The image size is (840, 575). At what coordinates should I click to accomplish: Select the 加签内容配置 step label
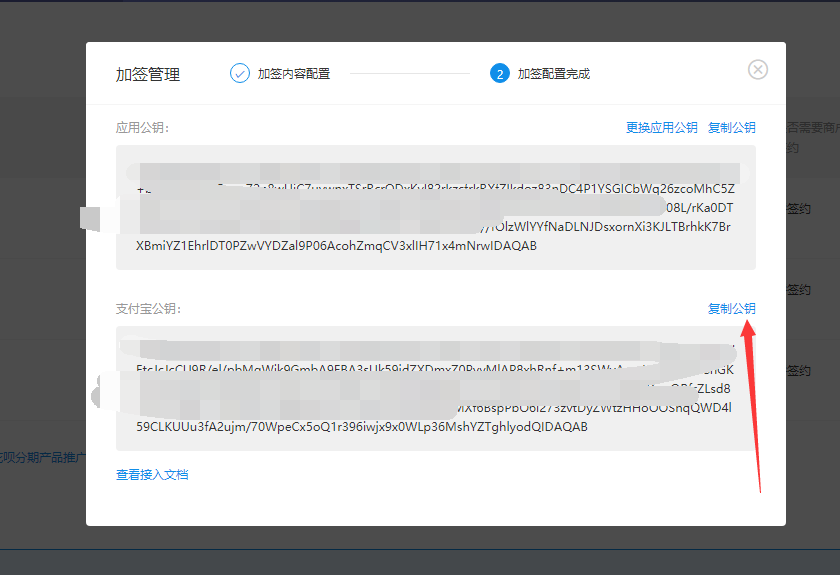pyautogui.click(x=294, y=74)
